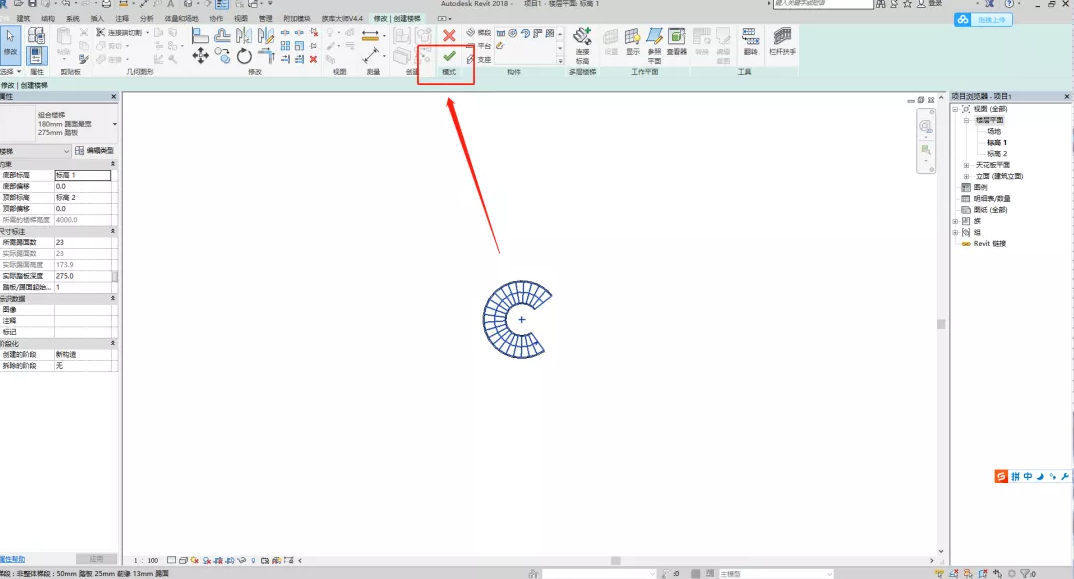Collapse the 约束 (Constraints) section
Image resolution: width=1074 pixels, height=579 pixels.
112,164
